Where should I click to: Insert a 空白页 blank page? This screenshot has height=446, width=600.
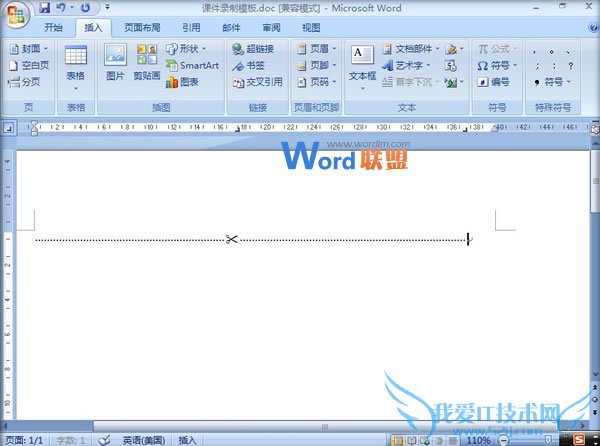[x=29, y=65]
